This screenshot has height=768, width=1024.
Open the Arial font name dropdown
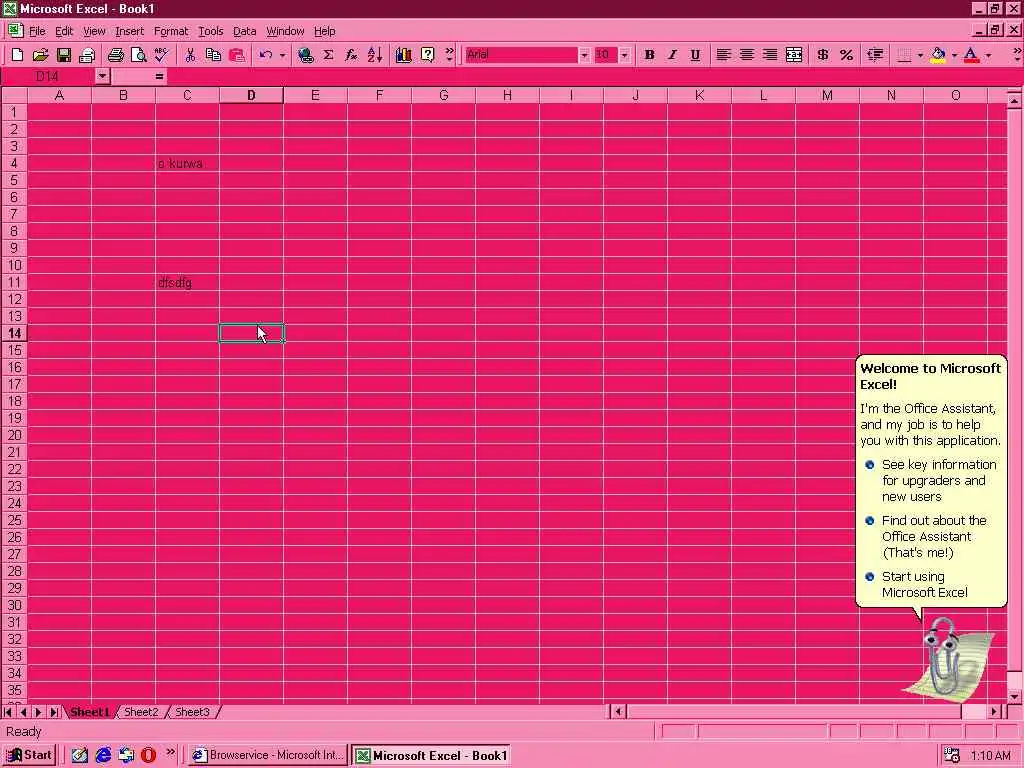584,55
